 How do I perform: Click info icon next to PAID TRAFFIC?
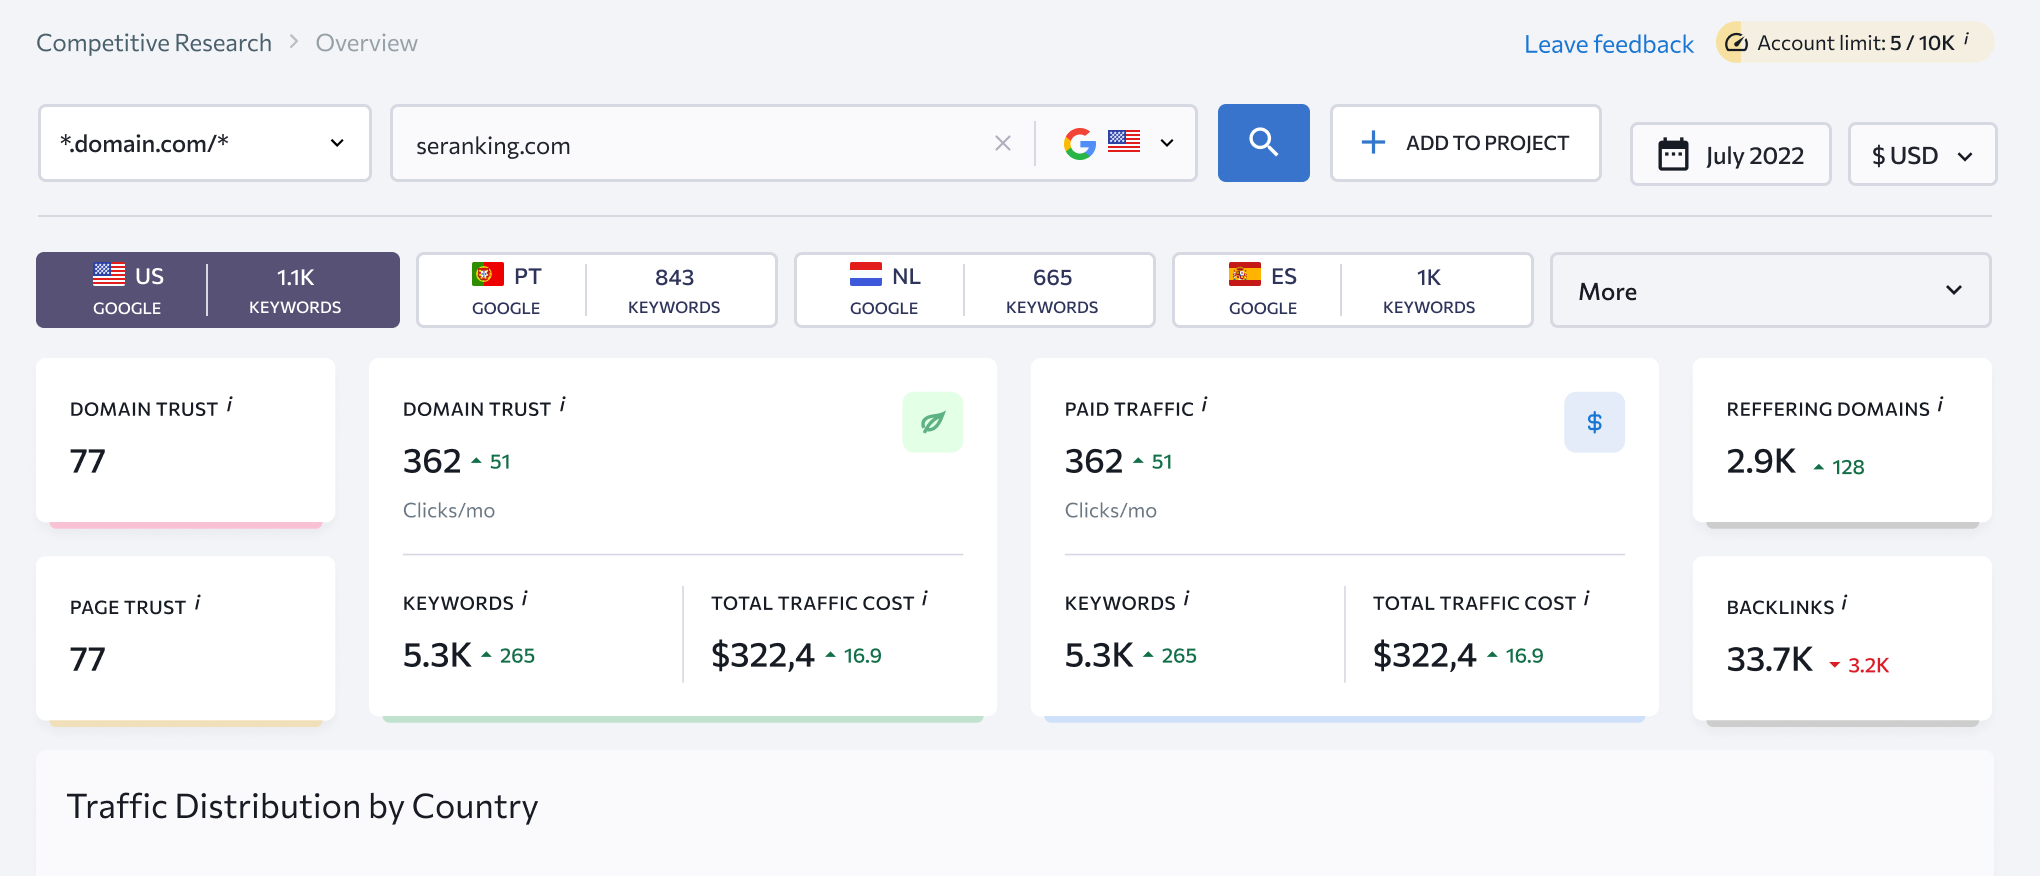click(1204, 405)
